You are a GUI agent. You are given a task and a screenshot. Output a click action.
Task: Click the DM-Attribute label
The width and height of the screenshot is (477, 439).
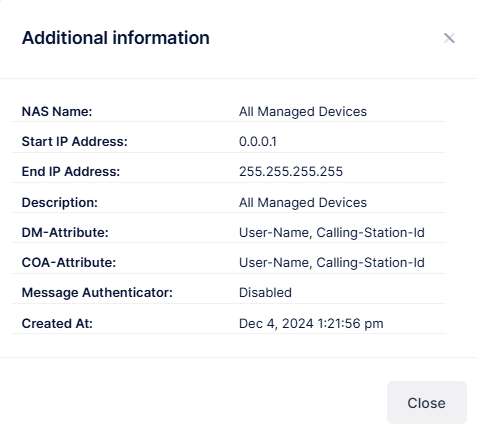coord(65,232)
